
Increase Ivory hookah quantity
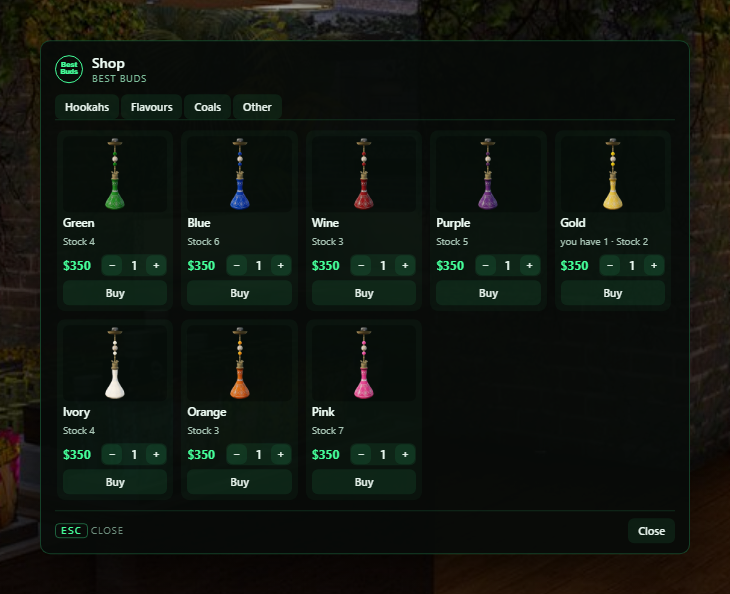coord(156,454)
